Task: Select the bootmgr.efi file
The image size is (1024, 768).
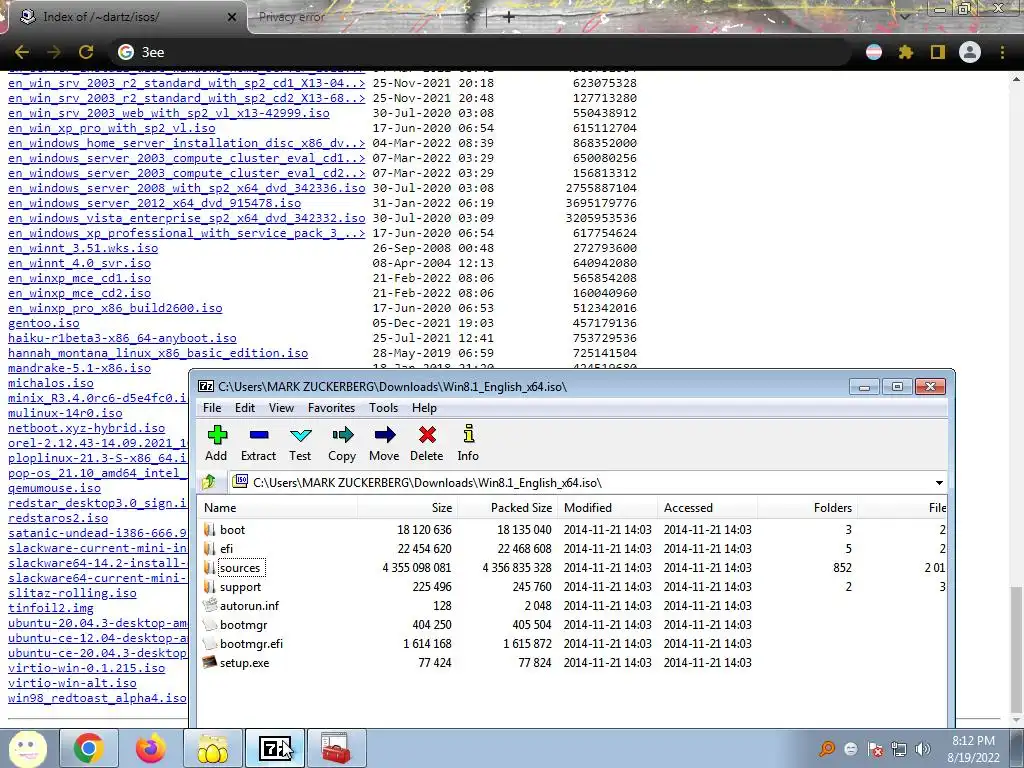Action: (x=573, y=643)
